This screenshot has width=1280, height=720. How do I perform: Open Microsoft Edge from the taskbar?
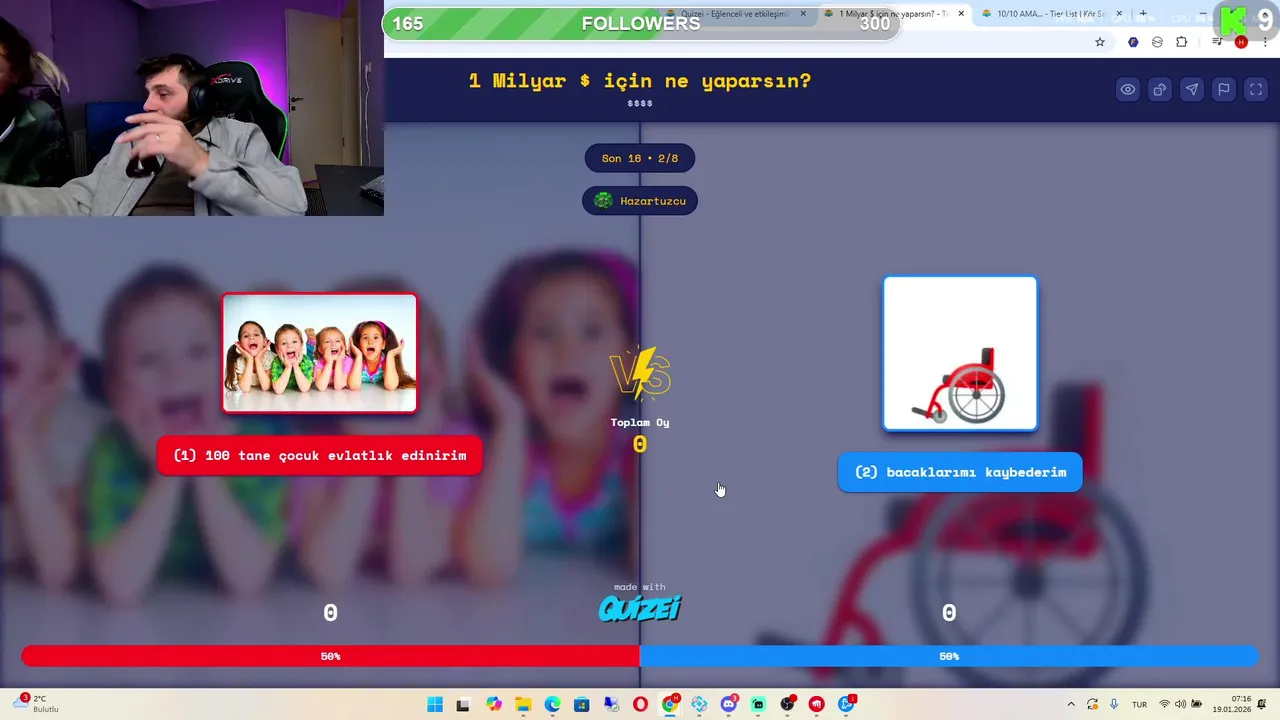(552, 705)
